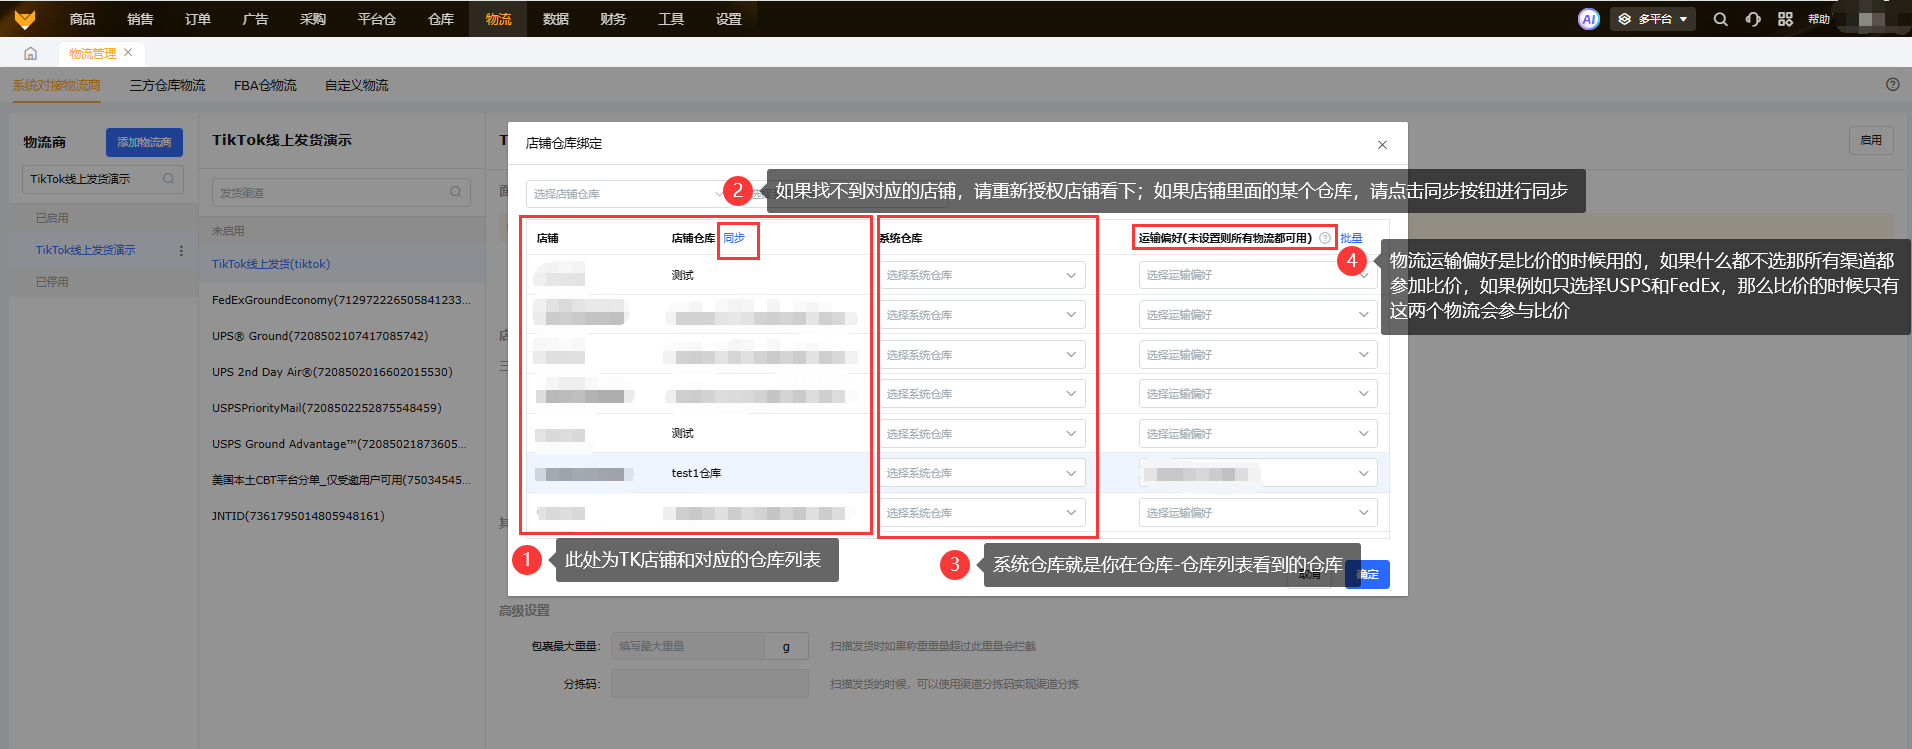This screenshot has width=1912, height=749.
Task: Open the customer service headset icon
Action: (1753, 19)
